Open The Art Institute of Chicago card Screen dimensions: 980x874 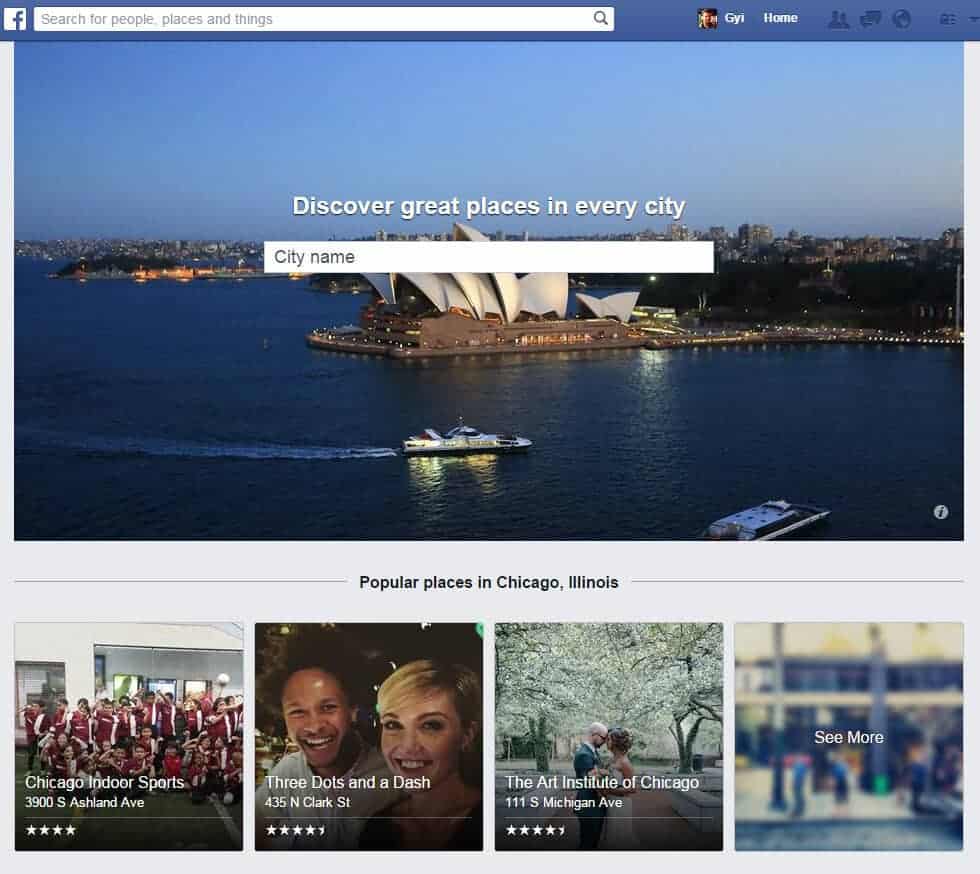point(609,736)
